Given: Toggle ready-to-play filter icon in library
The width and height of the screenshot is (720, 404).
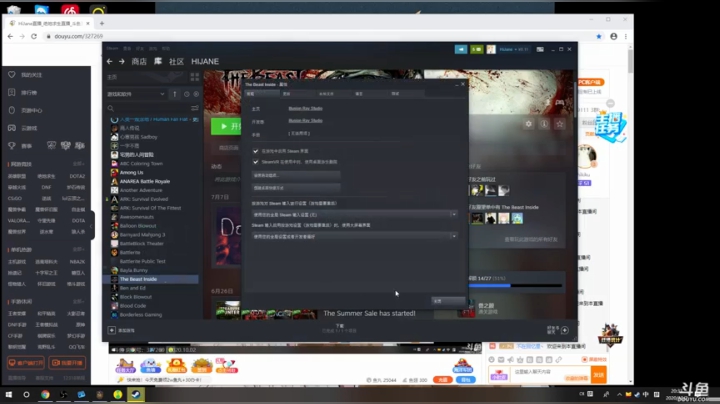Looking at the screenshot, I should pos(196,94).
